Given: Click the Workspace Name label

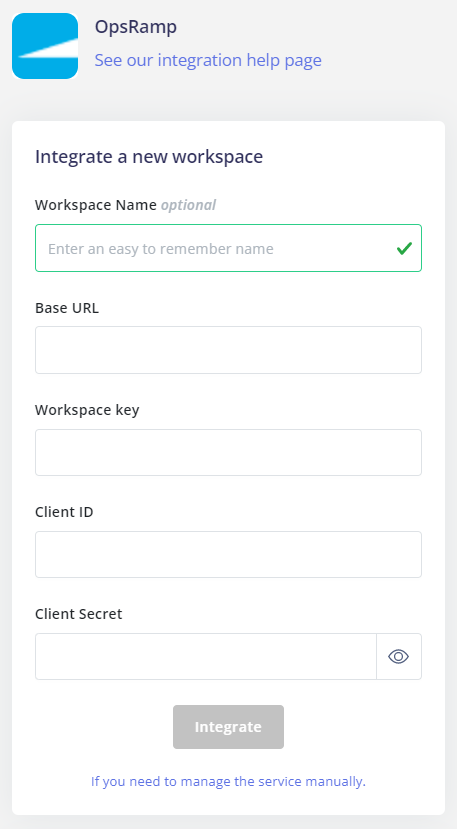Looking at the screenshot, I should tap(96, 205).
